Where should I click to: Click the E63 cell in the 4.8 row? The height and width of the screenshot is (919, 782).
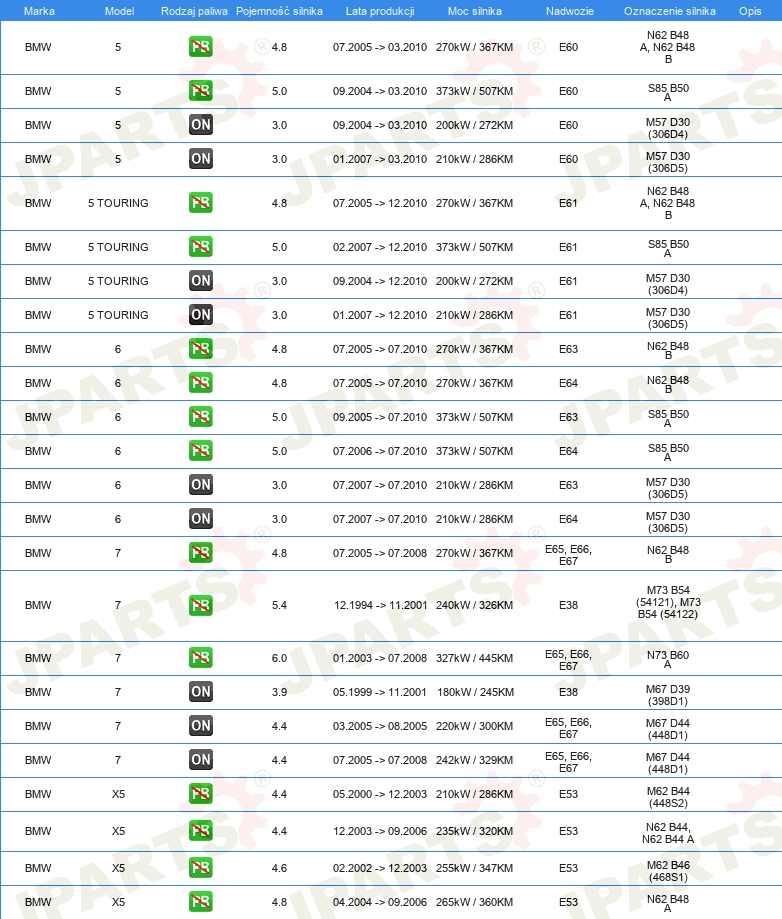568,349
